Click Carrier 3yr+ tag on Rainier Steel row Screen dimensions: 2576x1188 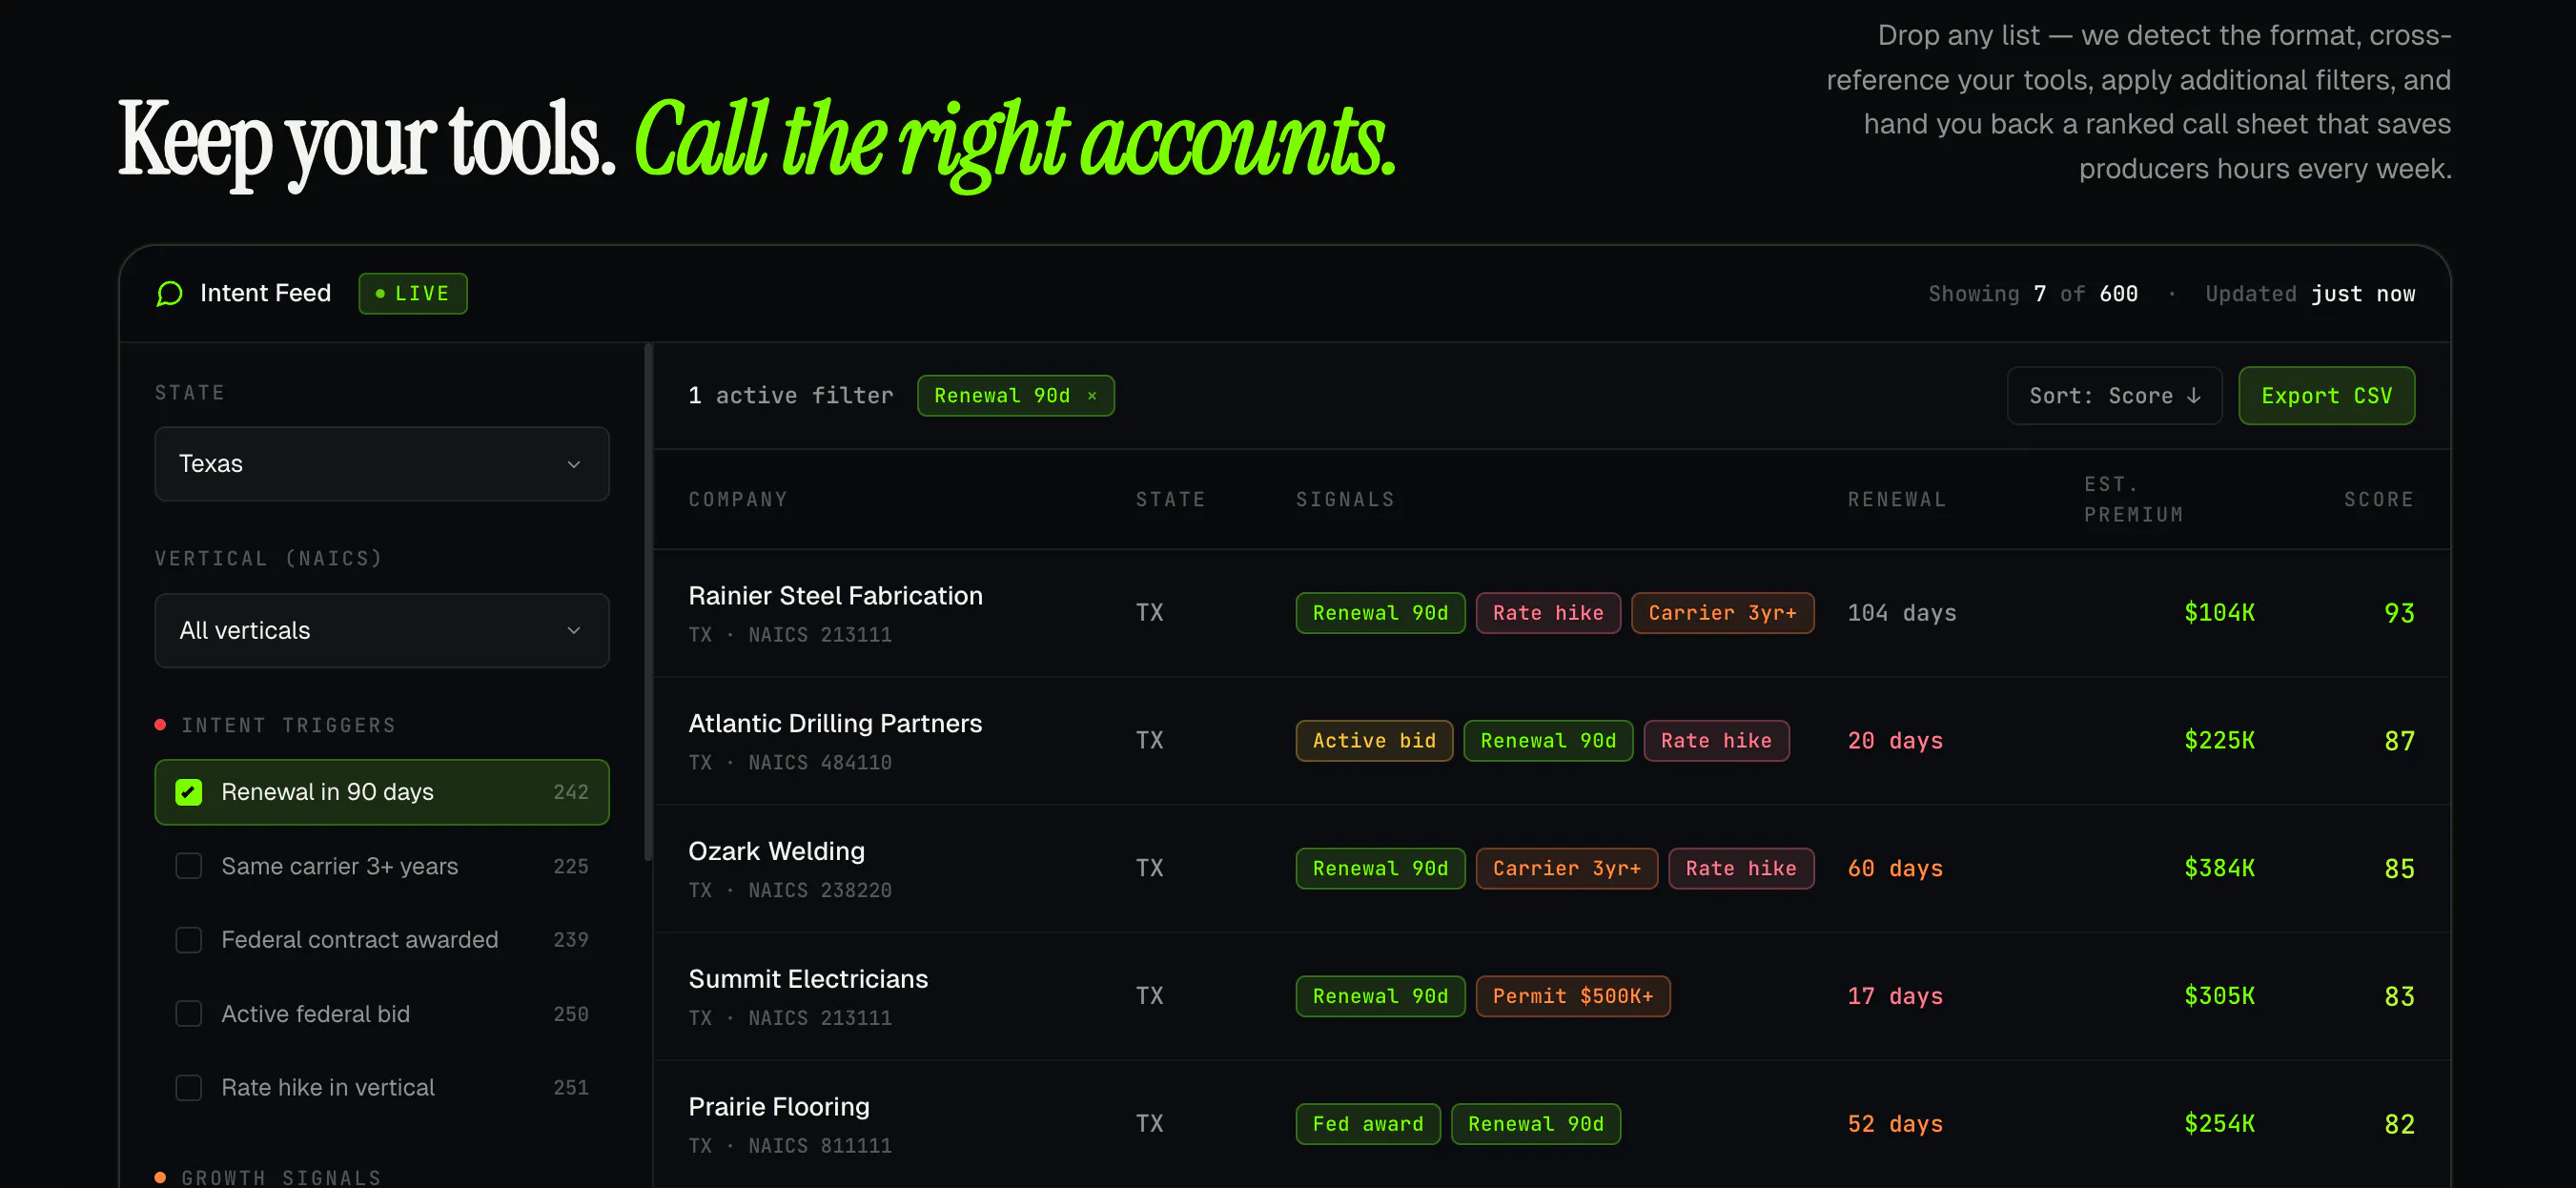[x=1722, y=613]
